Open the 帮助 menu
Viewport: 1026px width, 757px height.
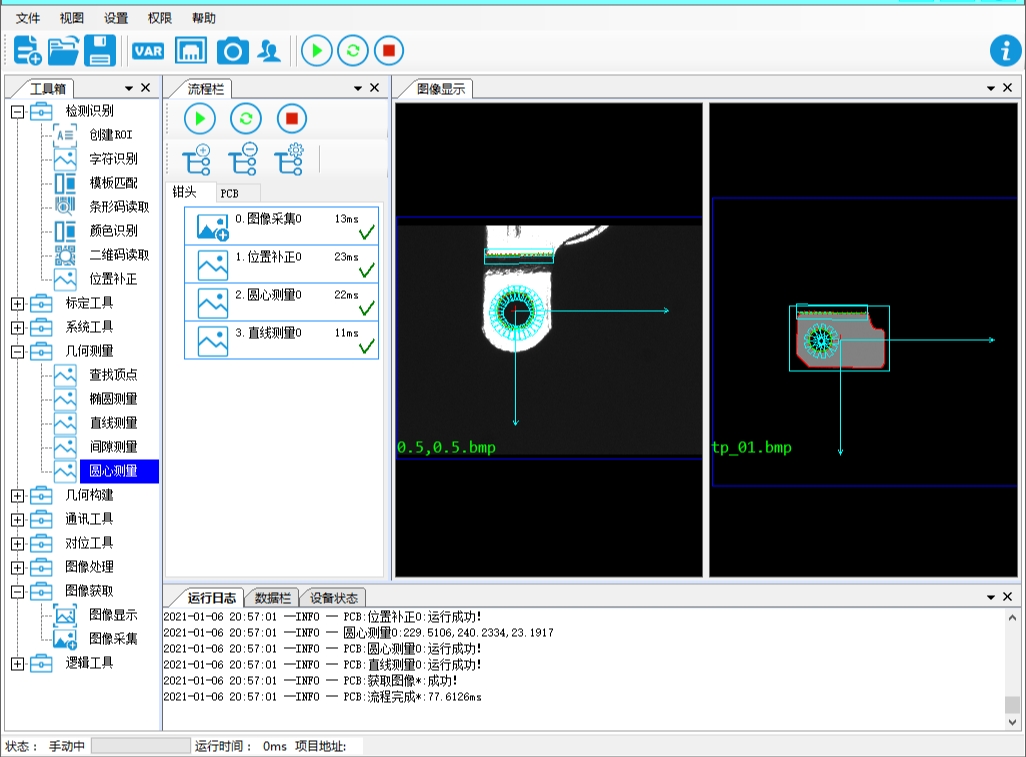[203, 18]
